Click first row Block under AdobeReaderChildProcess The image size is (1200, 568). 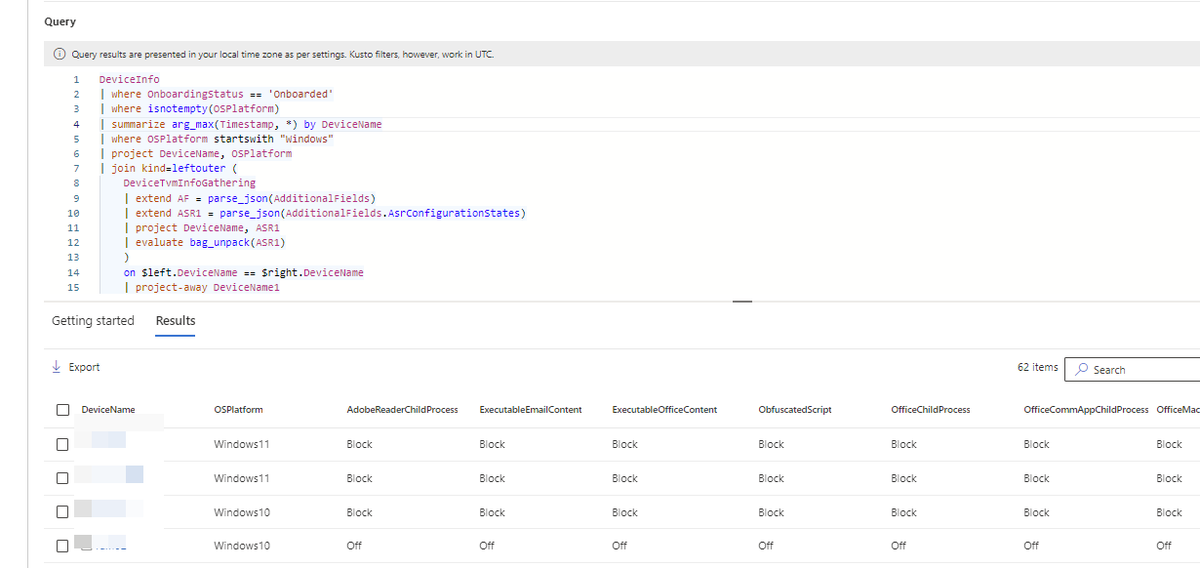(359, 444)
